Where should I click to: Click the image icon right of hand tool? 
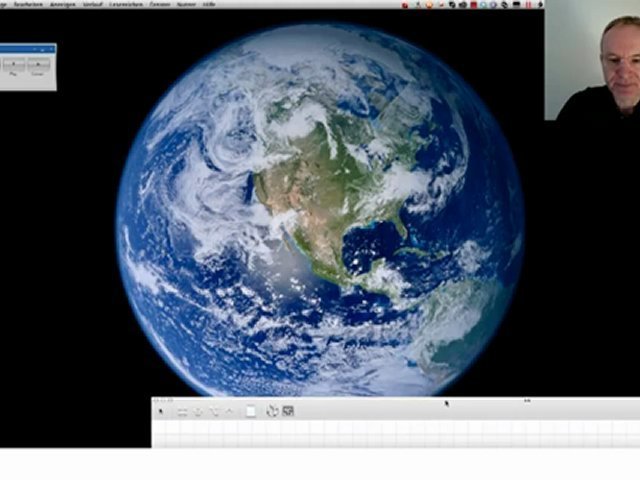(x=288, y=411)
